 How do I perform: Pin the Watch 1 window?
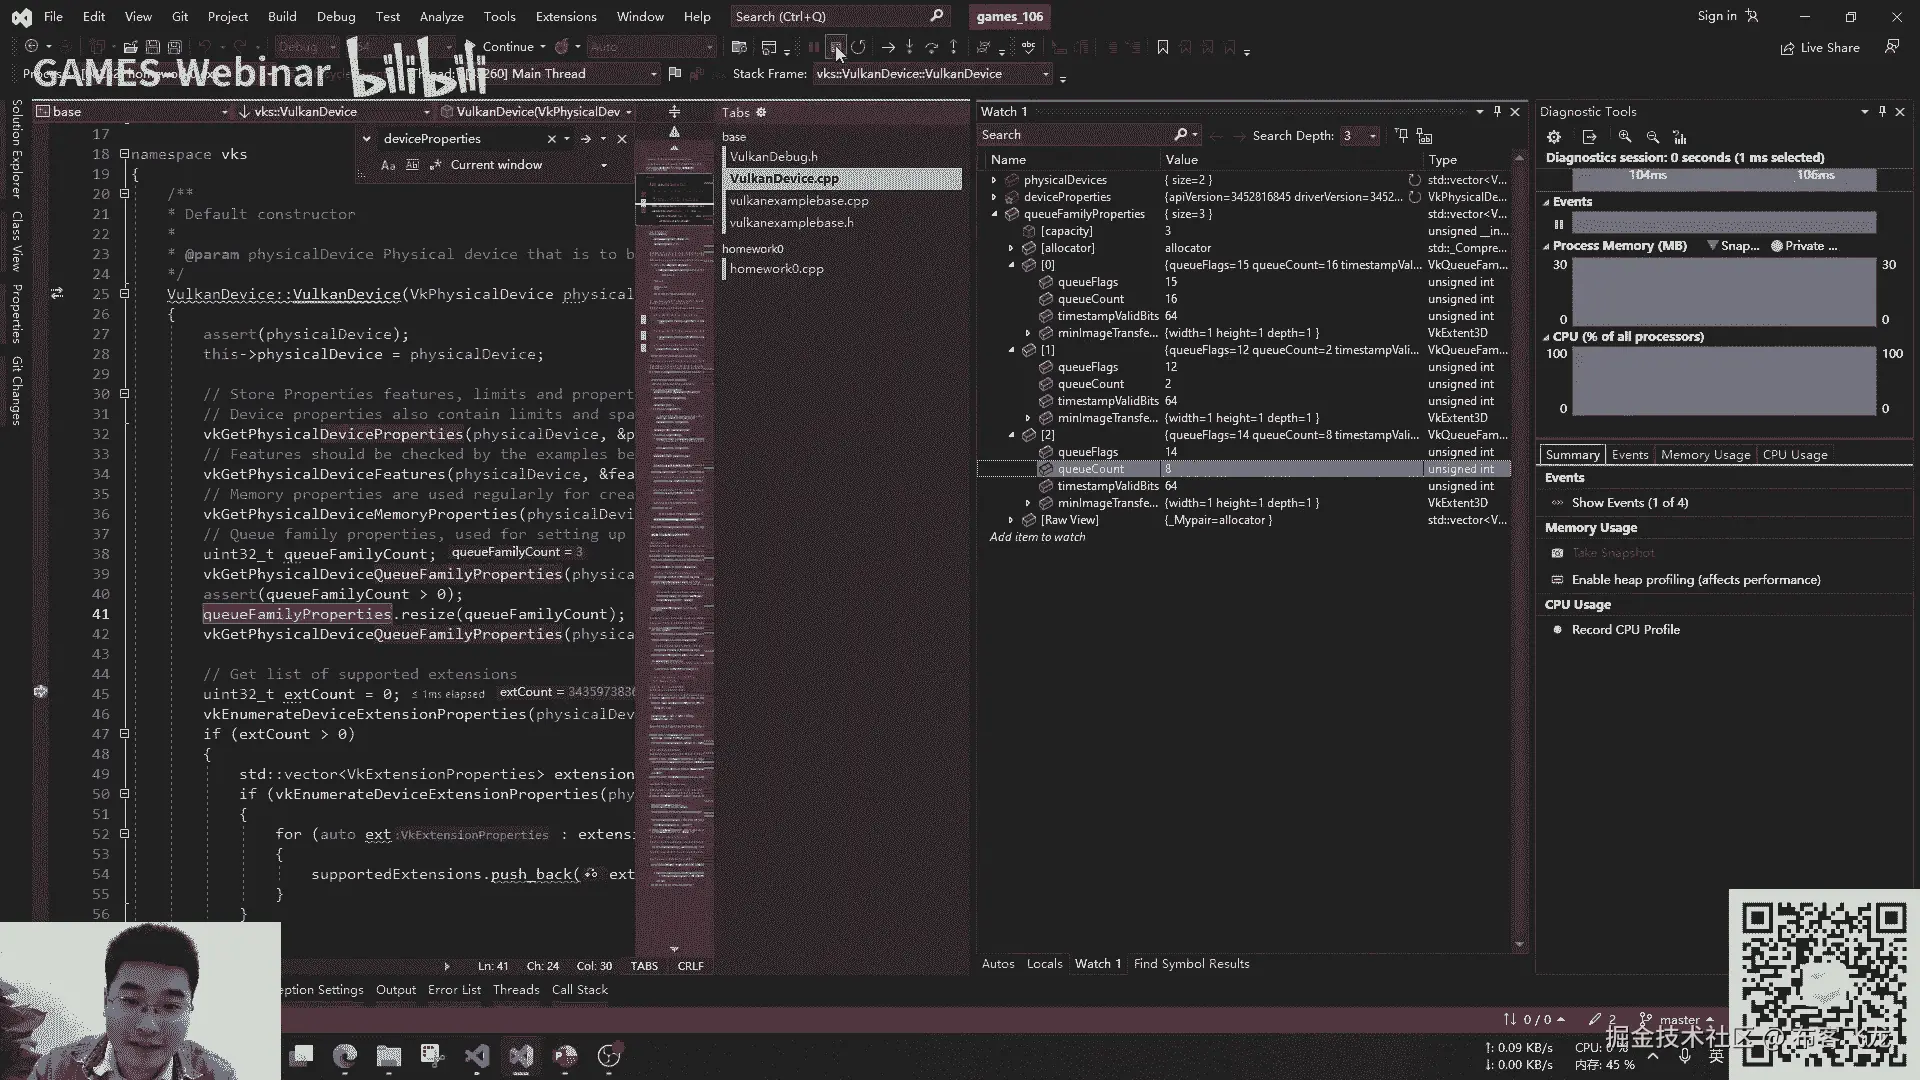pos(1497,111)
